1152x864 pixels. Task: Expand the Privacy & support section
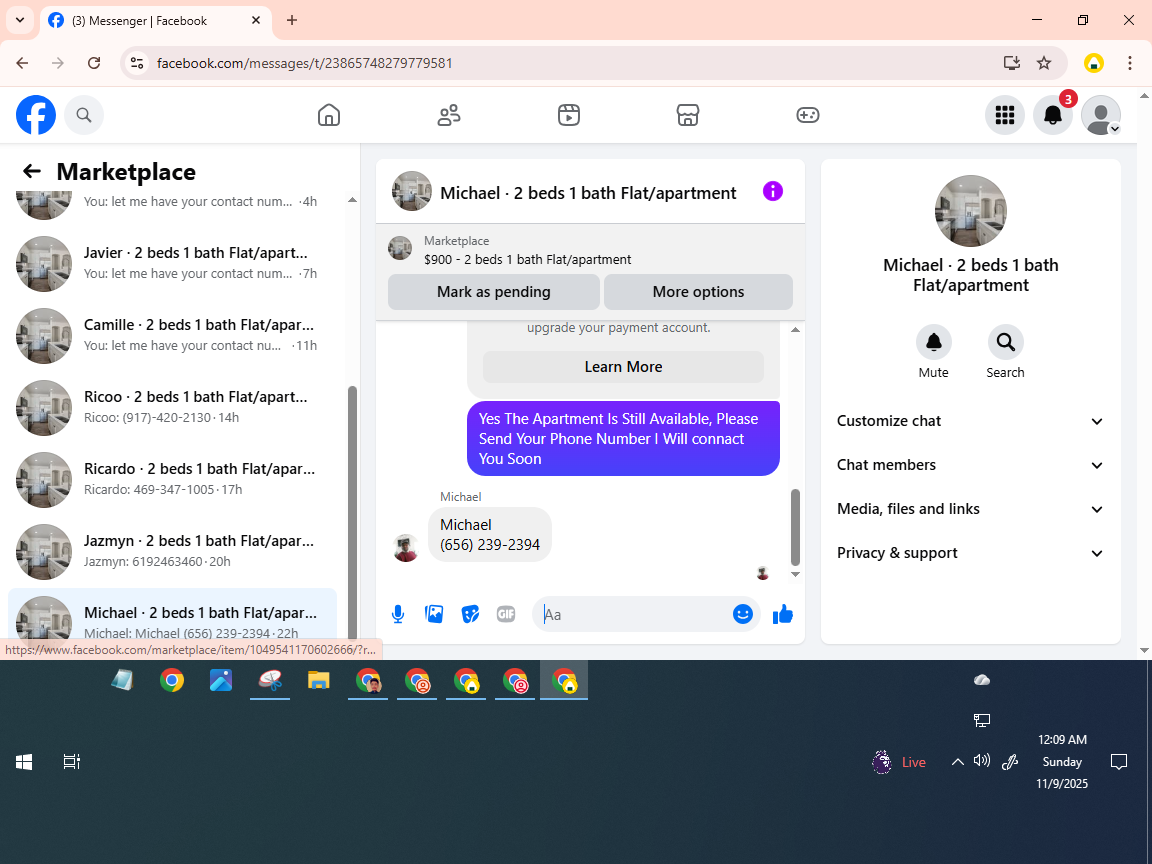tap(971, 553)
